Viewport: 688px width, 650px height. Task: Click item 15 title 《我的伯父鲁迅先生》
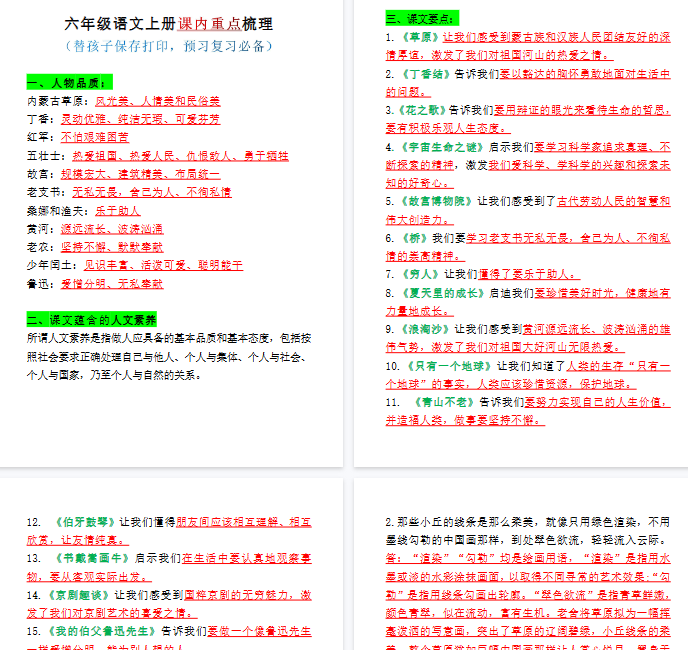[x=102, y=631]
